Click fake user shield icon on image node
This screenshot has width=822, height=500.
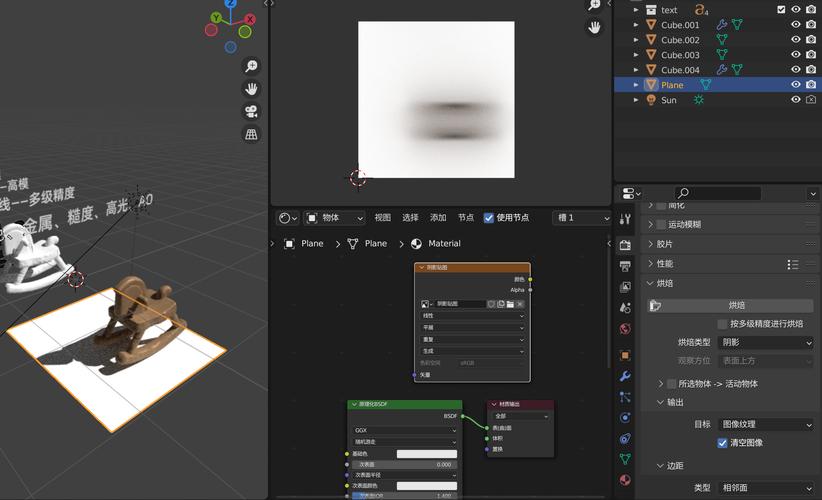491,304
